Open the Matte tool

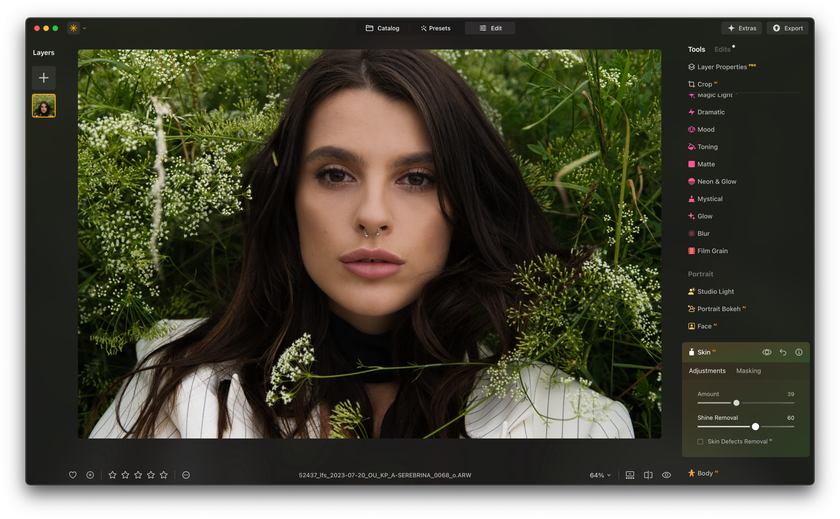[701, 164]
